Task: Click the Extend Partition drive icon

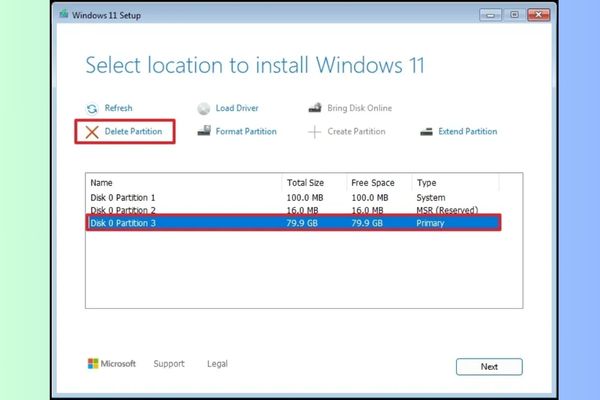Action: coord(426,132)
